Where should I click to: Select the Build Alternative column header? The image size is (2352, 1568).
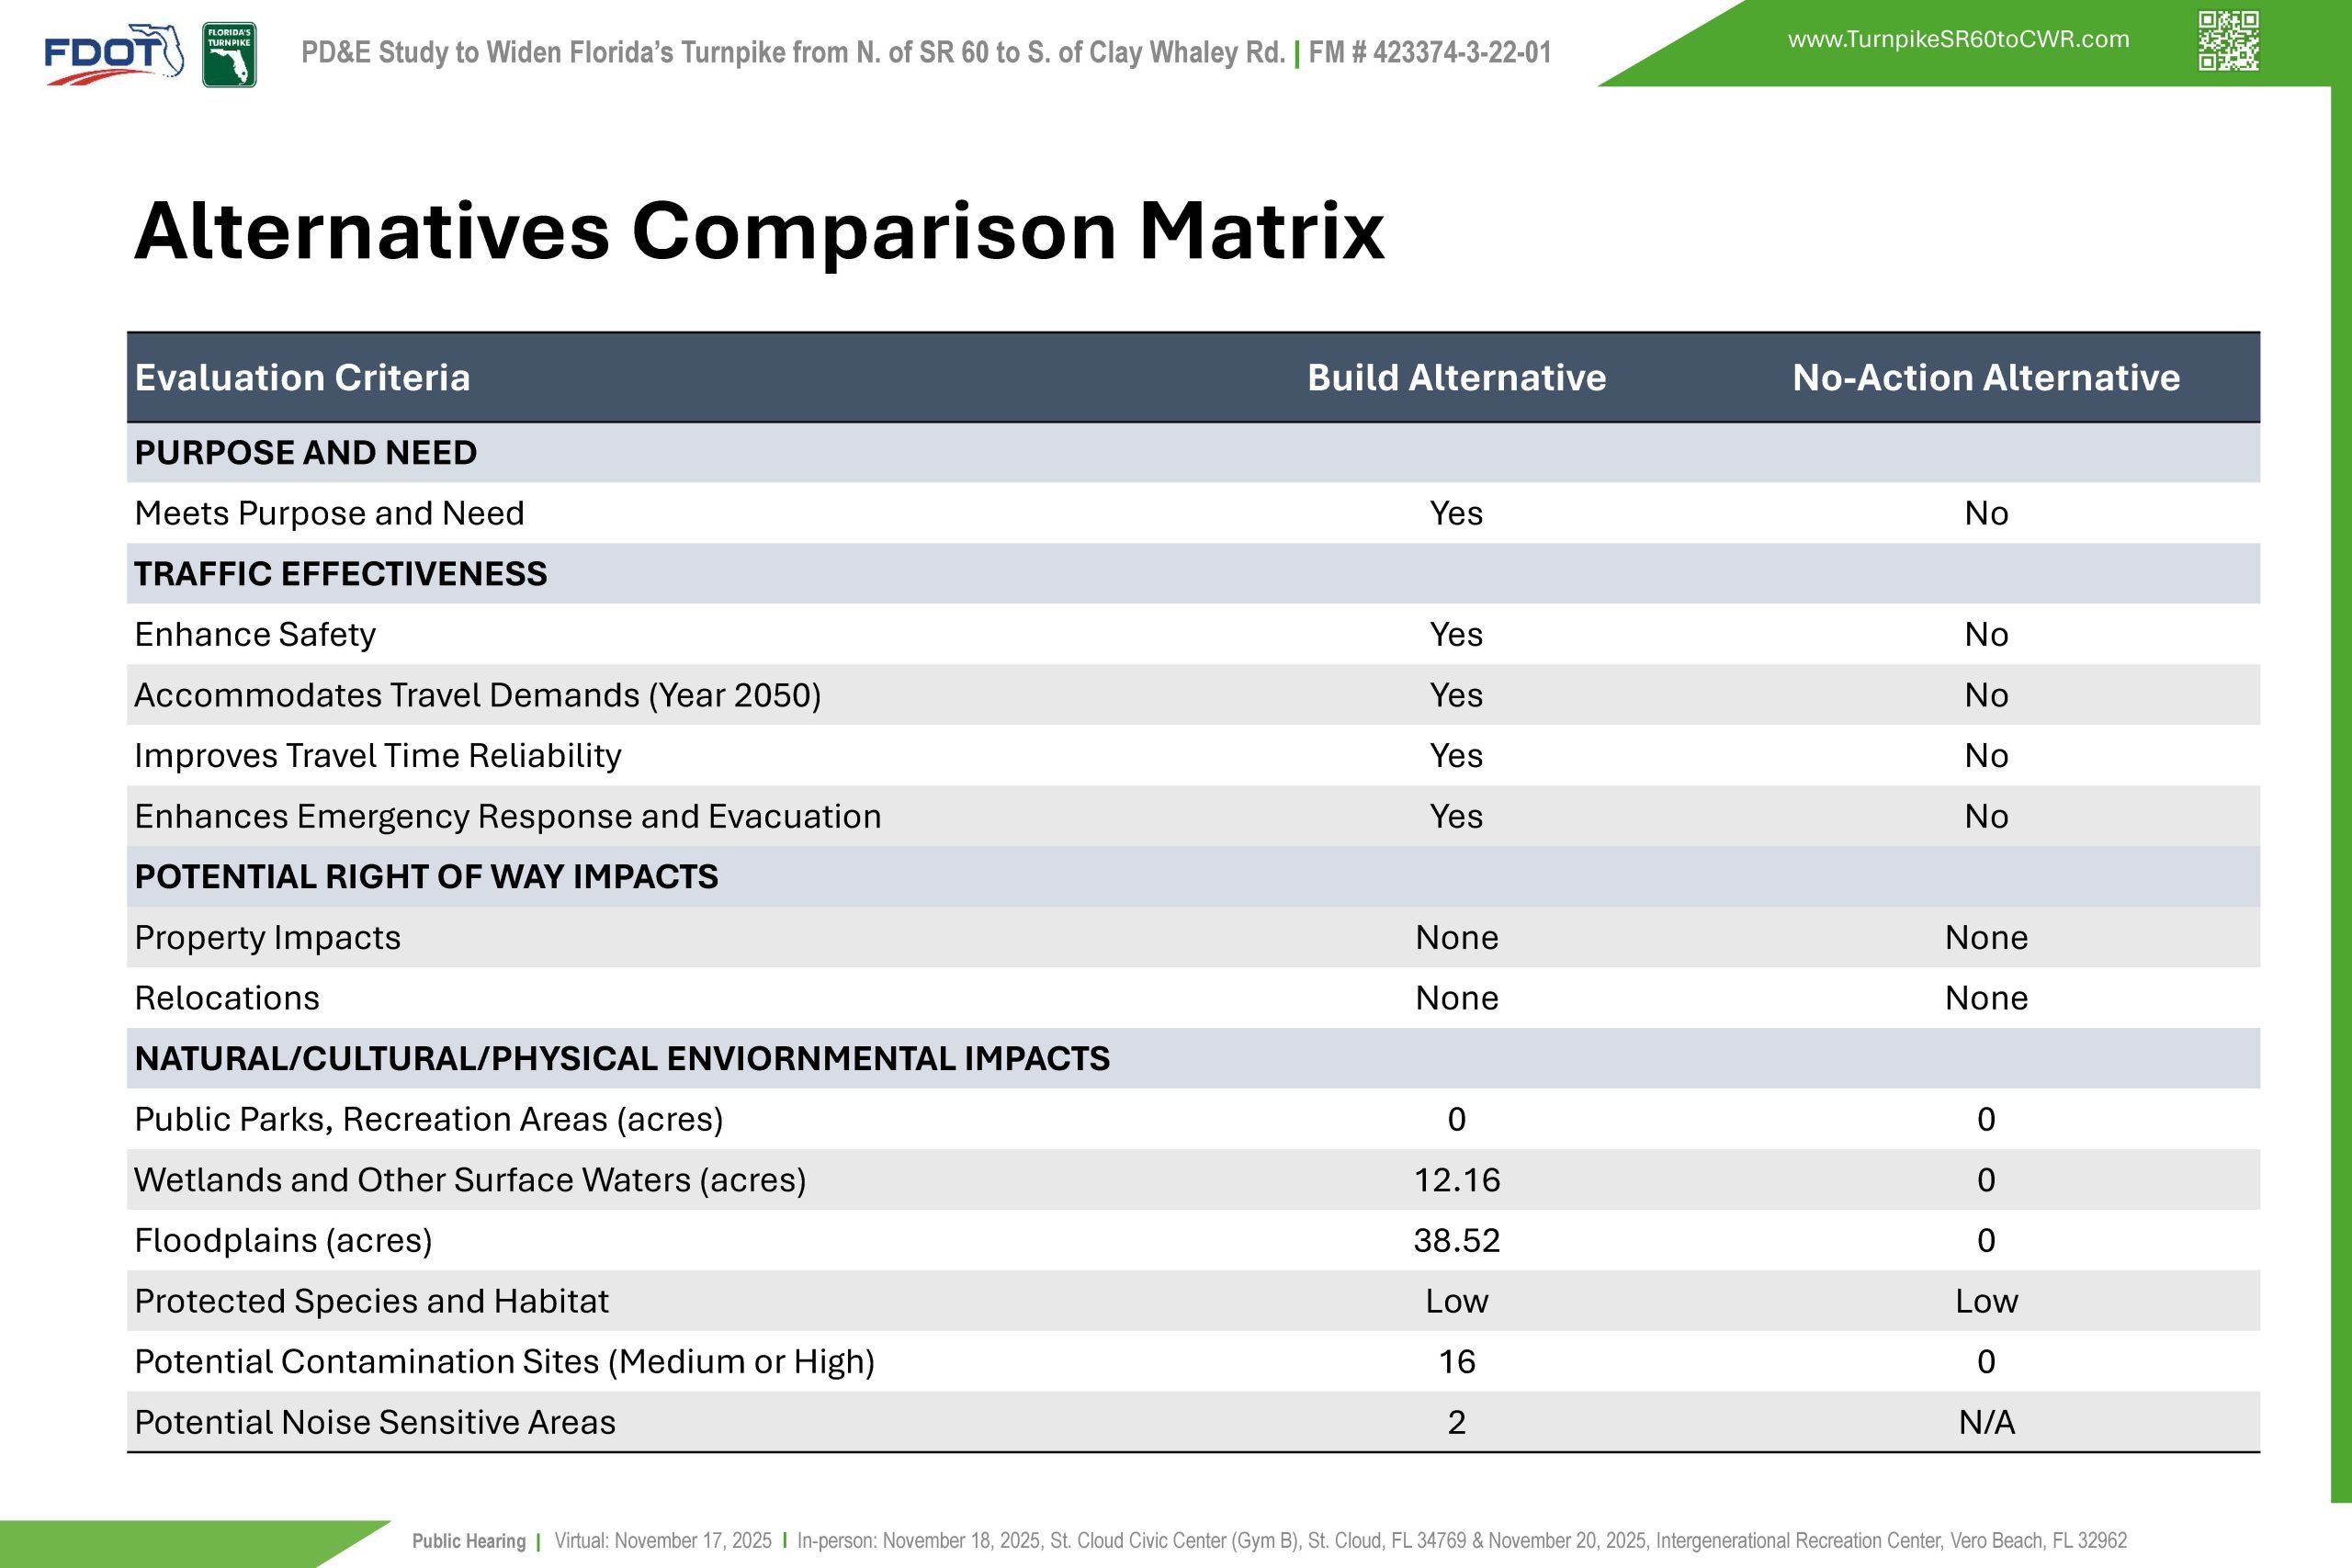(x=1456, y=378)
